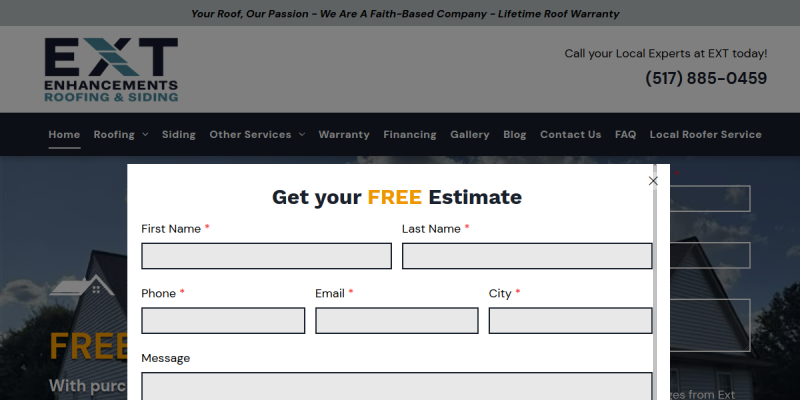Expand the Other Services submenu chevron
Screen dimensions: 800x400
(x=302, y=135)
